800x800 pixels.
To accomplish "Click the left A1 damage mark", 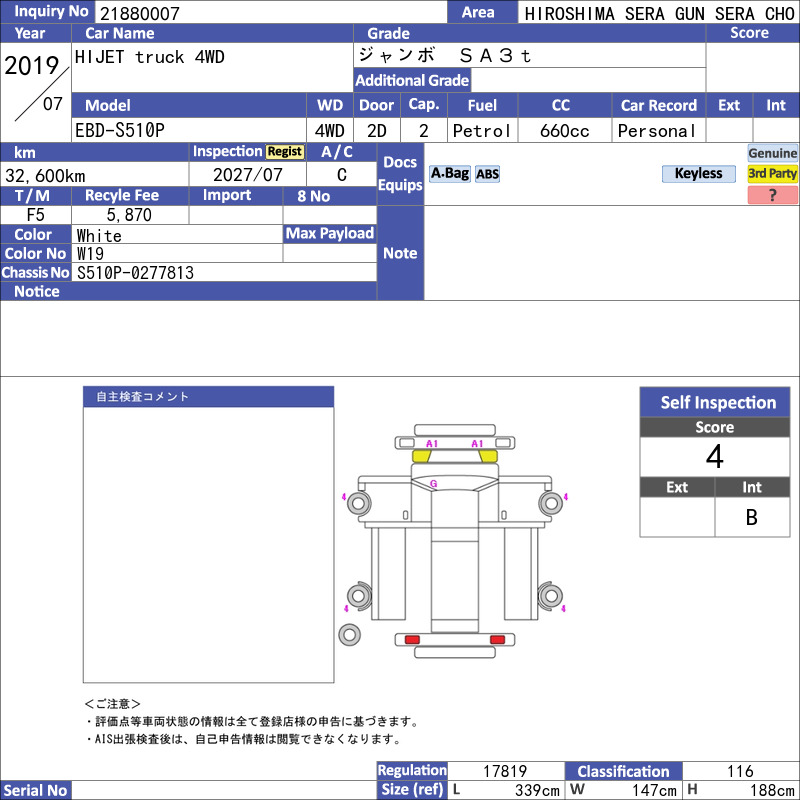I will (432, 443).
